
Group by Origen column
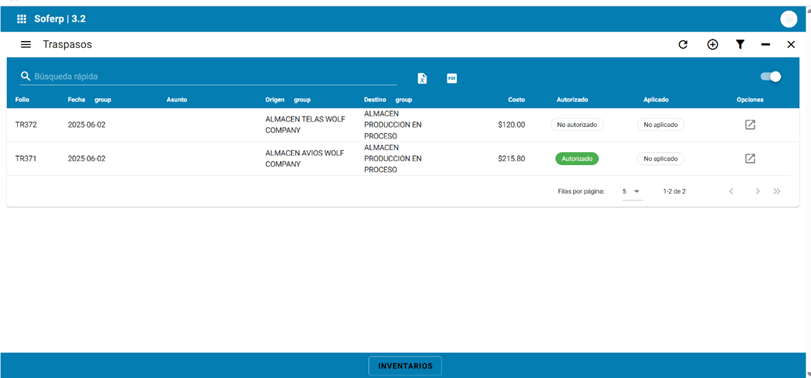[302, 100]
